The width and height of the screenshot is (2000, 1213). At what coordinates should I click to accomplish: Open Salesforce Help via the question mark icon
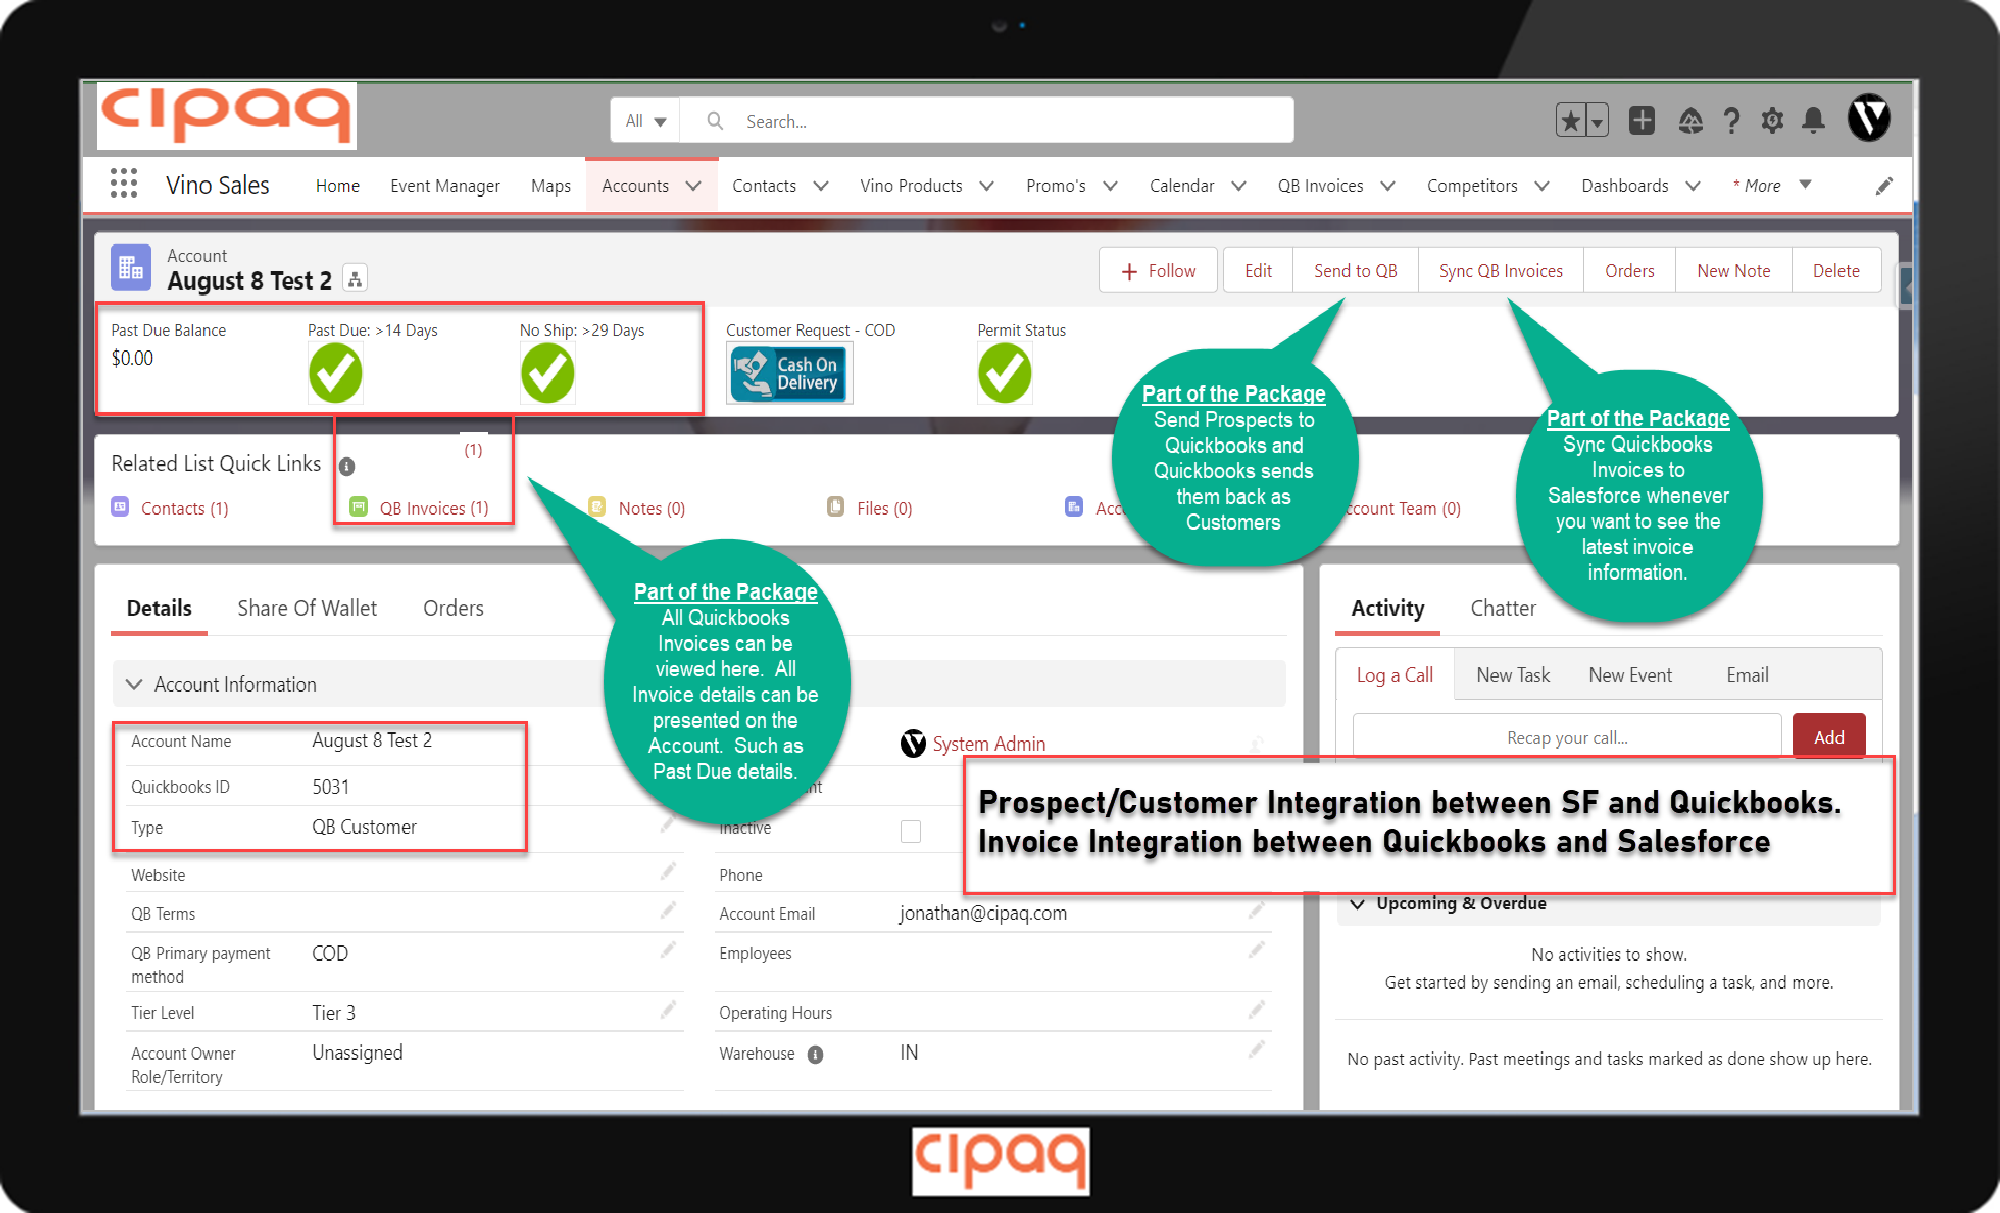point(1731,120)
